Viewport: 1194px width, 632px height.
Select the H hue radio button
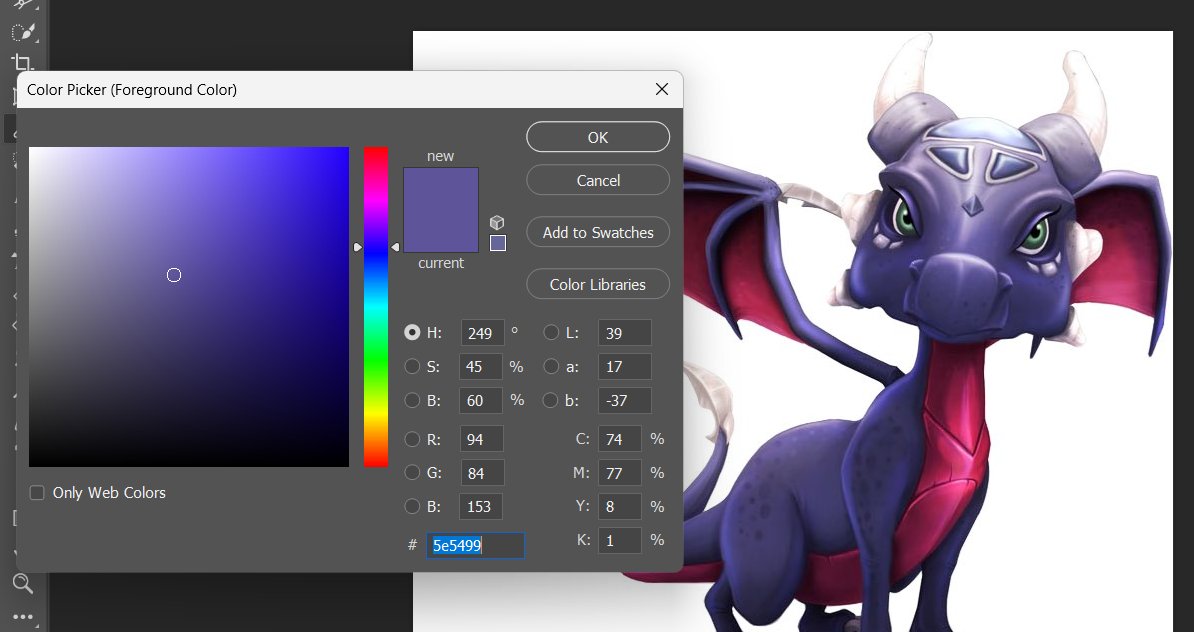[x=412, y=333]
